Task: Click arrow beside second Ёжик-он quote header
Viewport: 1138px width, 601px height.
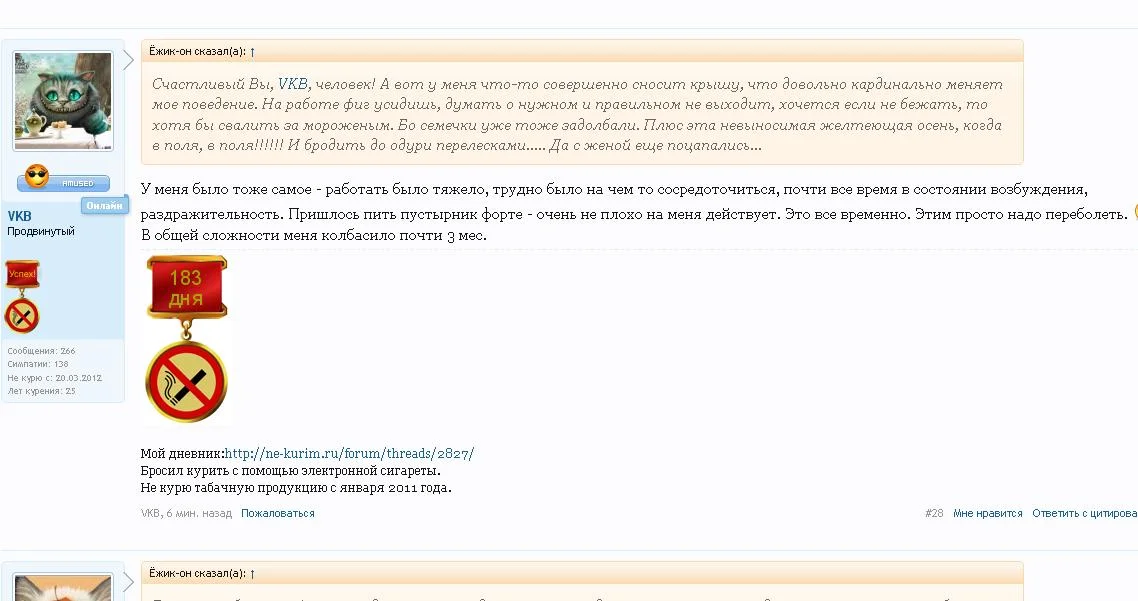Action: 252,573
